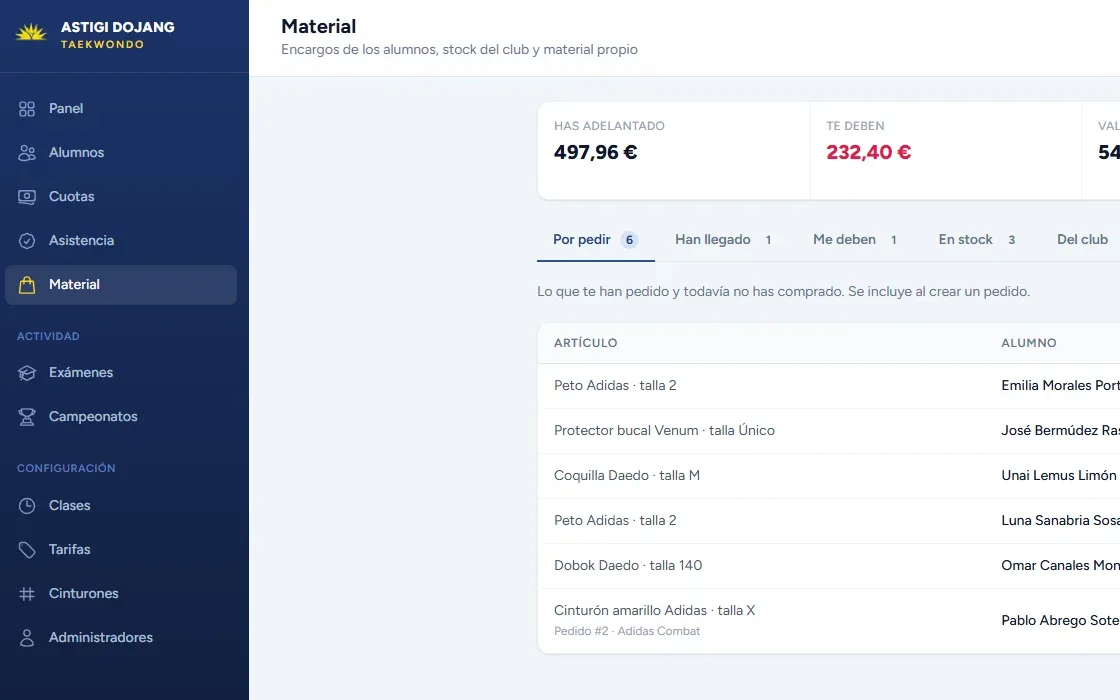Click the Clases clock icon
Screen dimensions: 1120x700
click(x=26, y=506)
